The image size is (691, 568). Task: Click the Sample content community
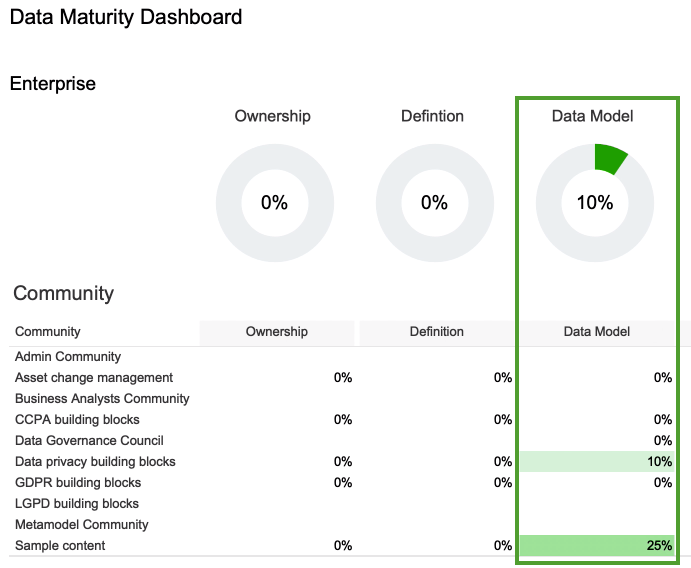(60, 546)
